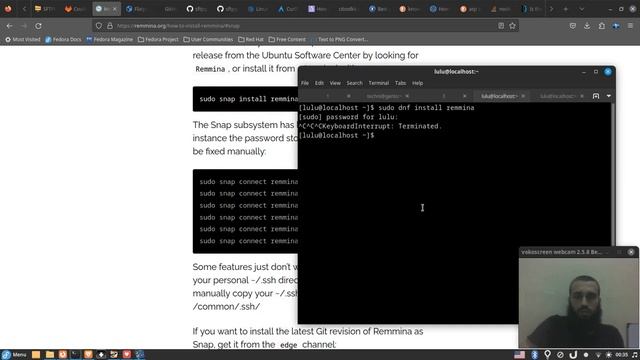Open Terminal menu in terminal window

tap(379, 83)
